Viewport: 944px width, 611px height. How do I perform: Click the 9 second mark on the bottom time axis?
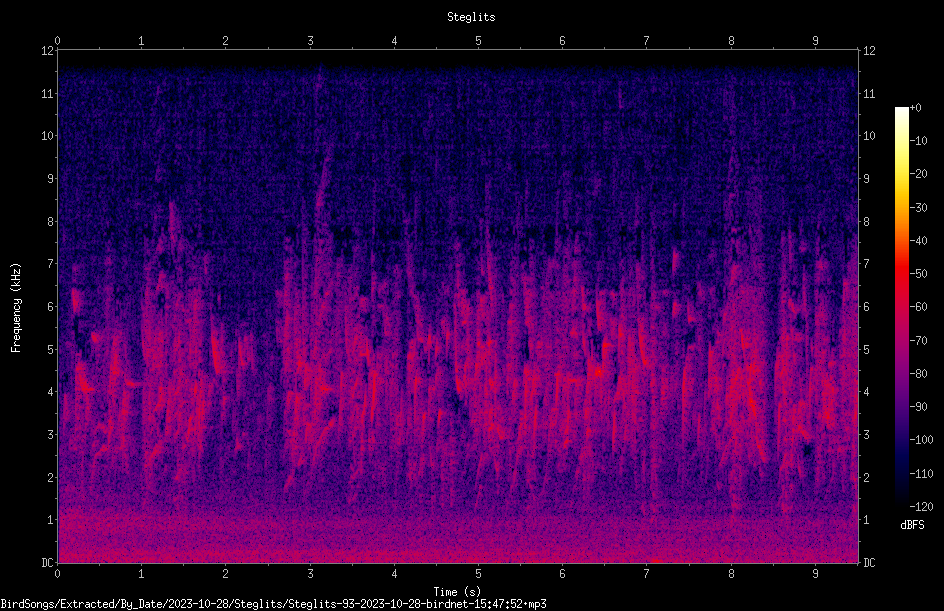tap(815, 574)
